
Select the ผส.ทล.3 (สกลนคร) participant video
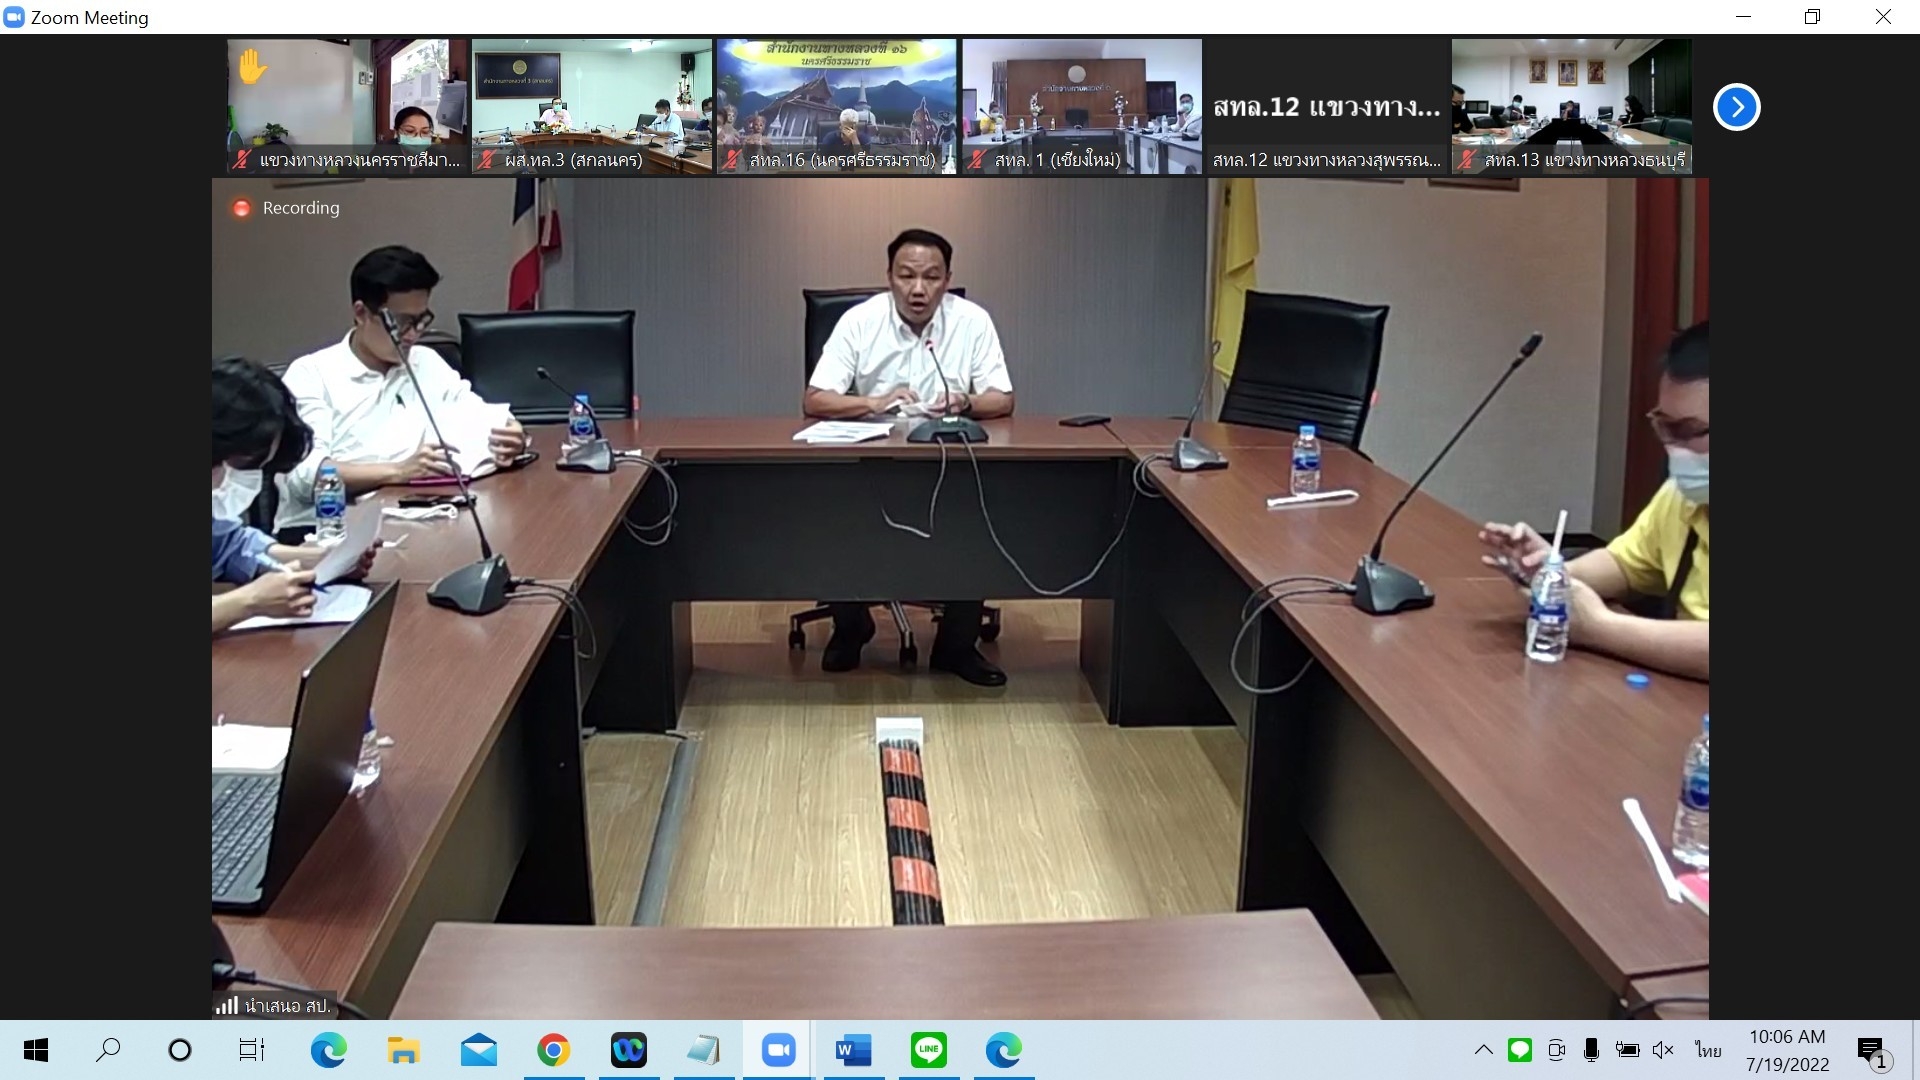pos(591,106)
